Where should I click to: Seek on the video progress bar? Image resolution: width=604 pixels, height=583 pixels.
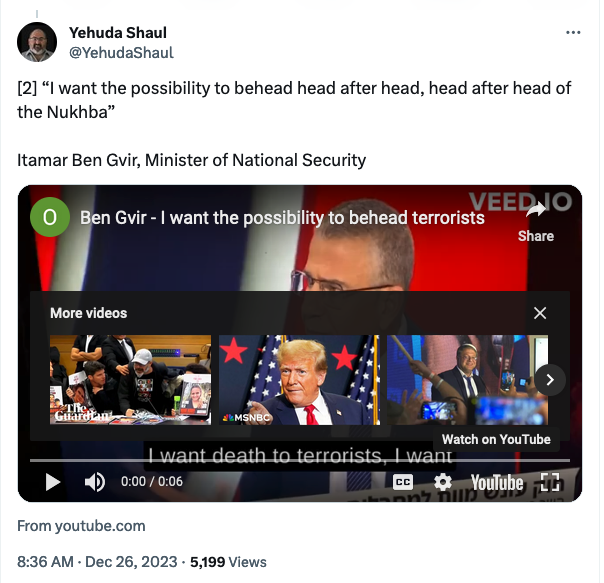tap(300, 460)
